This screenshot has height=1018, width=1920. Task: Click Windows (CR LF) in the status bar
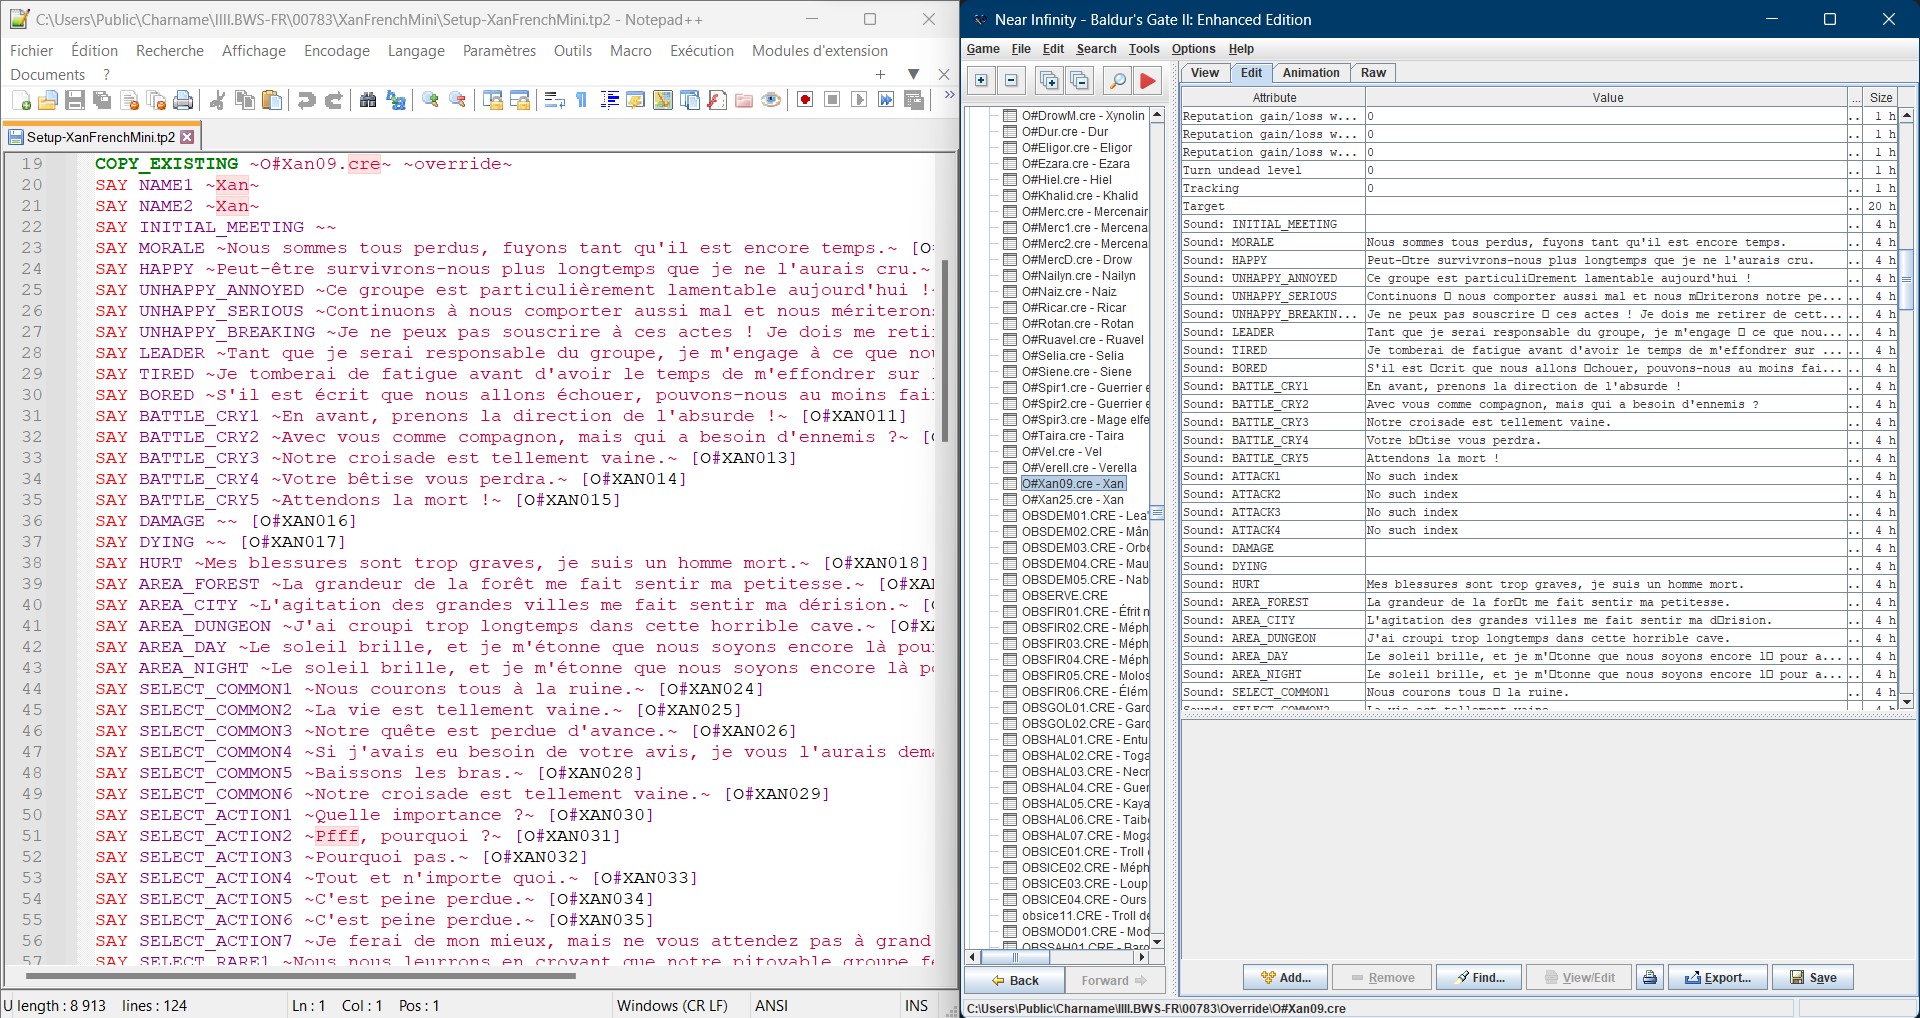tap(672, 1006)
